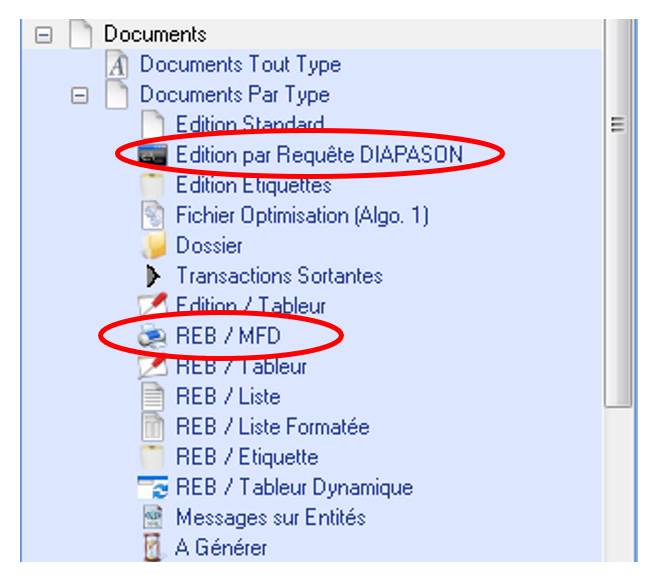Select the REB / Etiquette entry
The height and width of the screenshot is (581, 665).
pyautogui.click(x=247, y=457)
